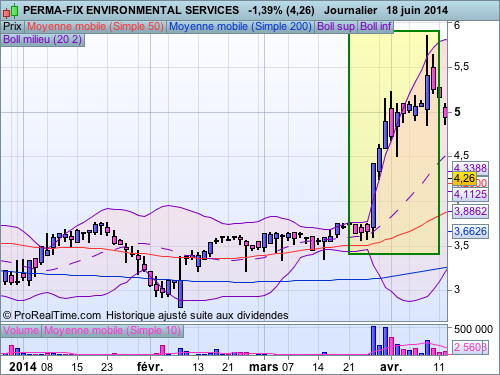The width and height of the screenshot is (500, 375).
Task: Click the ProRealTime.com copyright text
Action: pyautogui.click(x=52, y=315)
